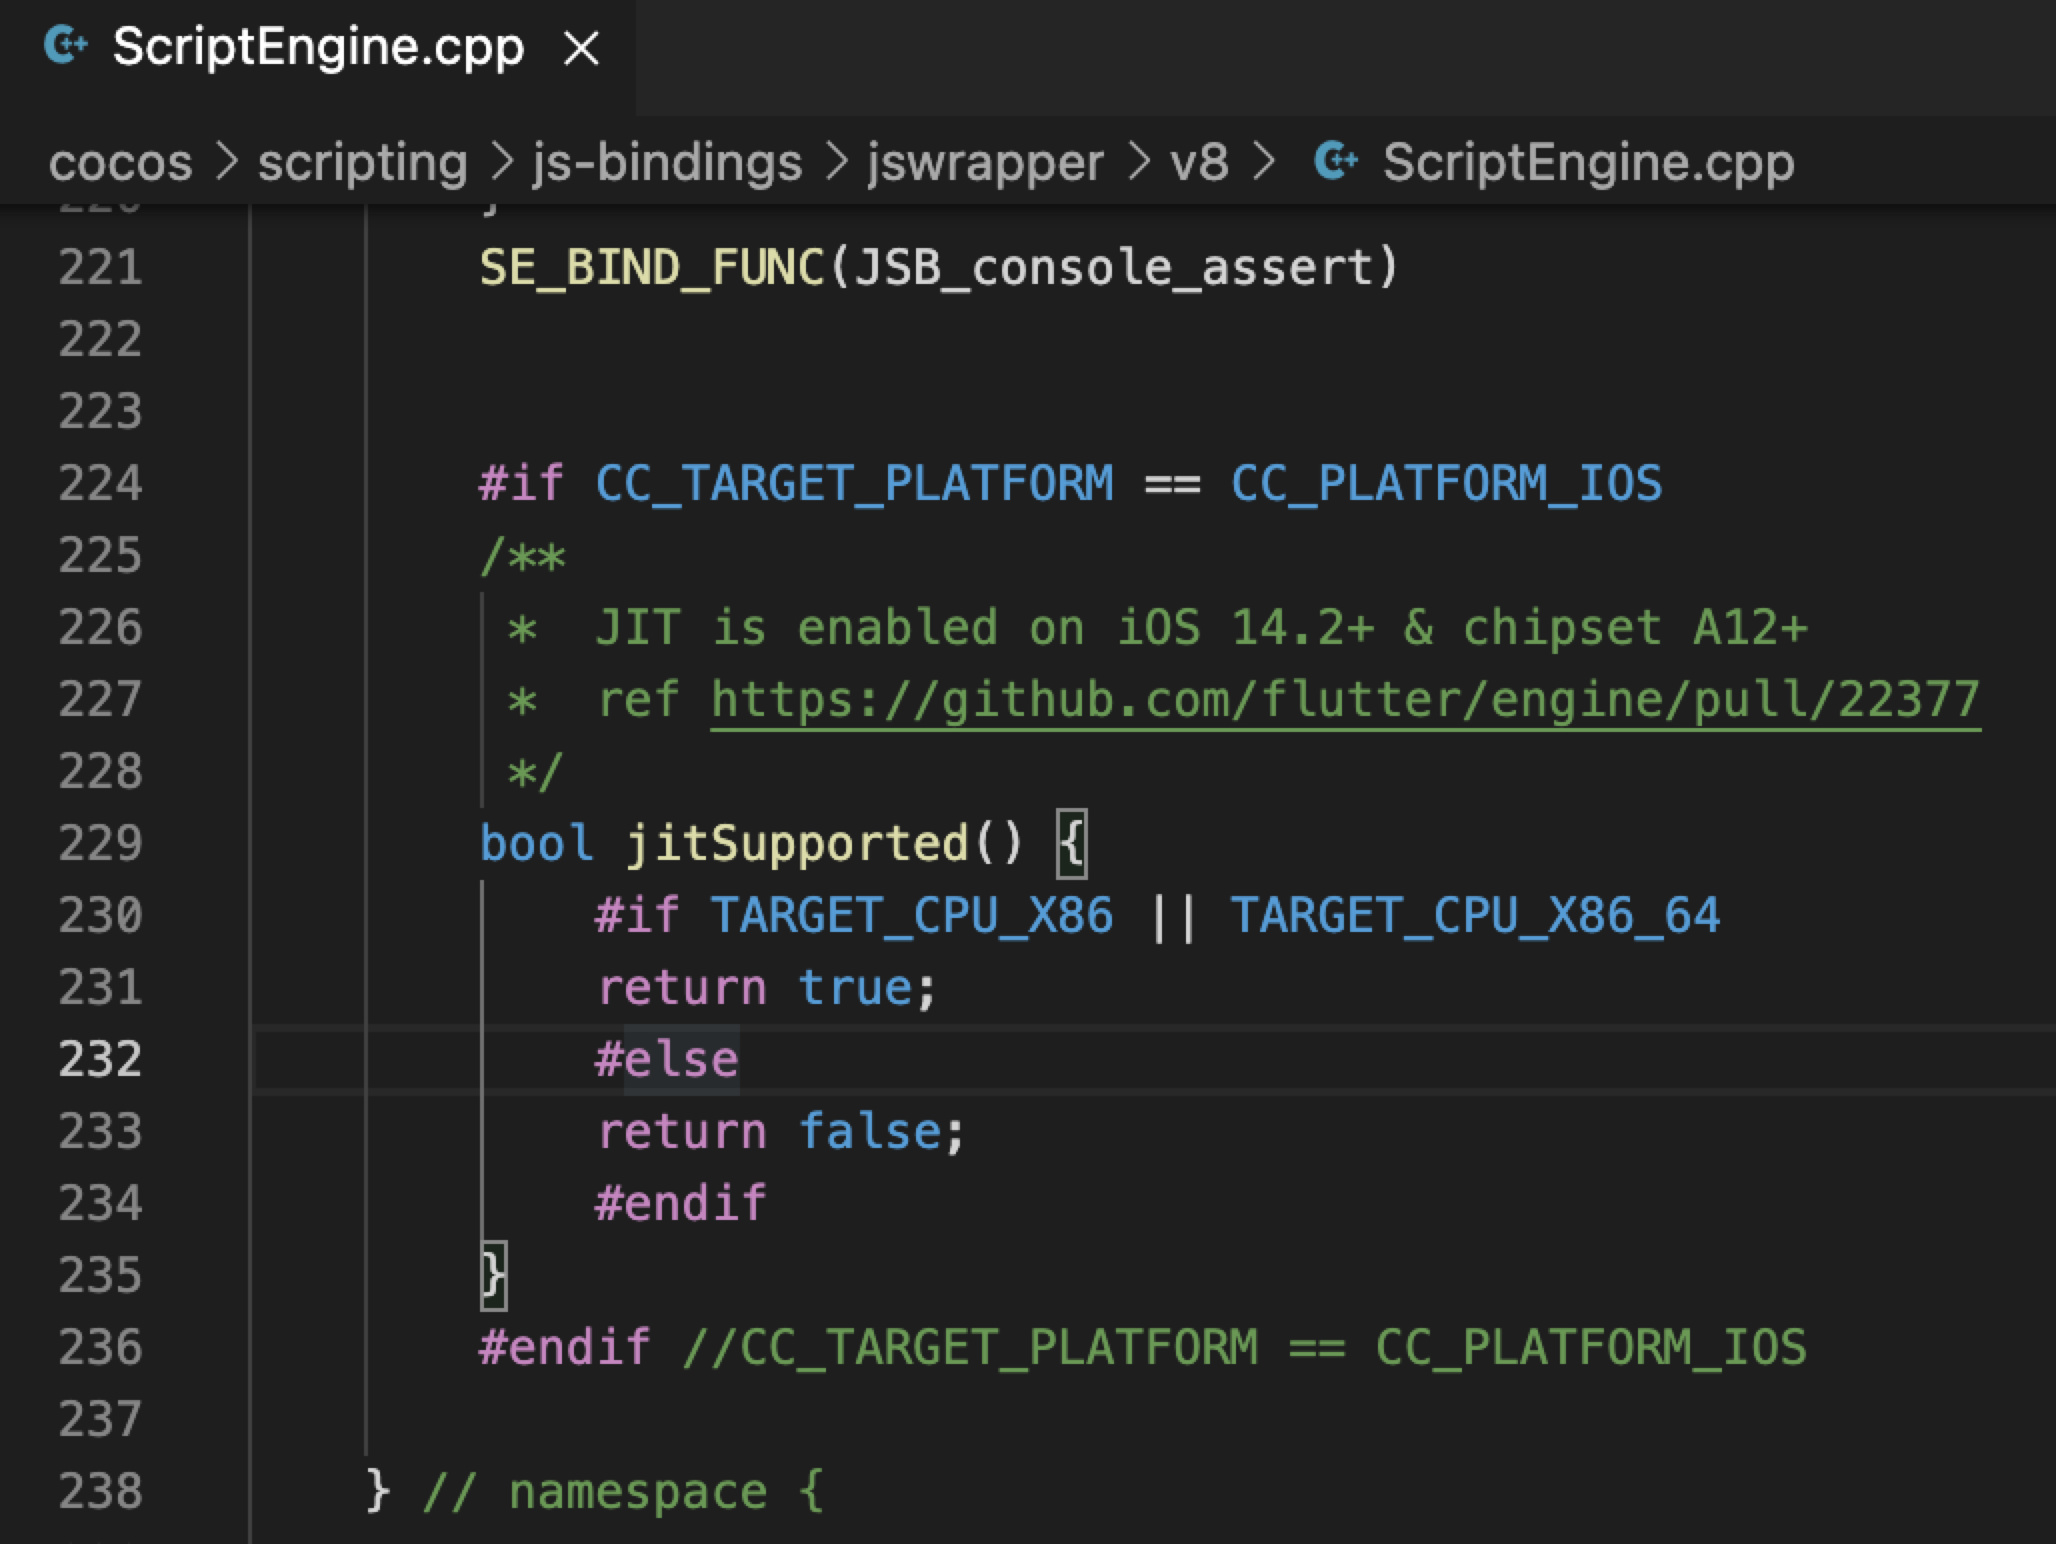The width and height of the screenshot is (2056, 1544).
Task: Expand the js-bindings breadcrumb segment
Action: [667, 162]
